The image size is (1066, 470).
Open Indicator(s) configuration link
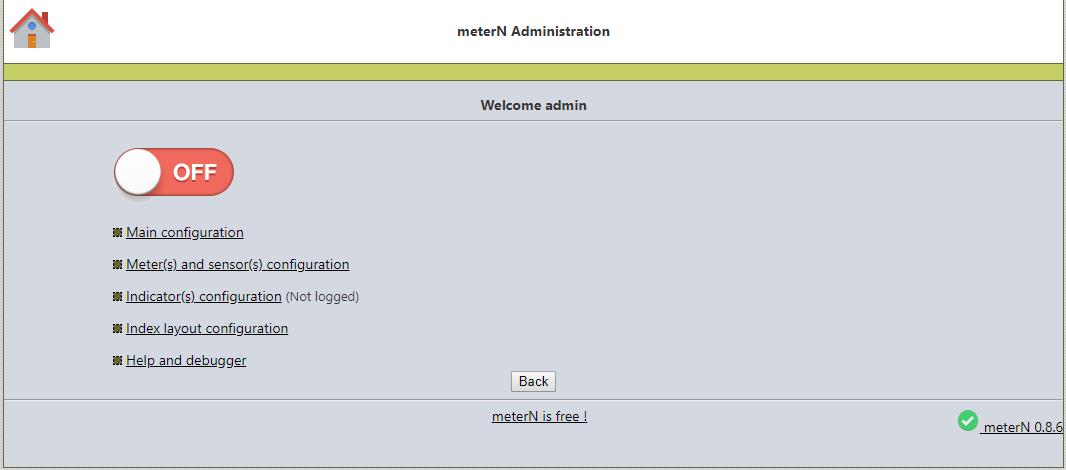pyautogui.click(x=204, y=297)
